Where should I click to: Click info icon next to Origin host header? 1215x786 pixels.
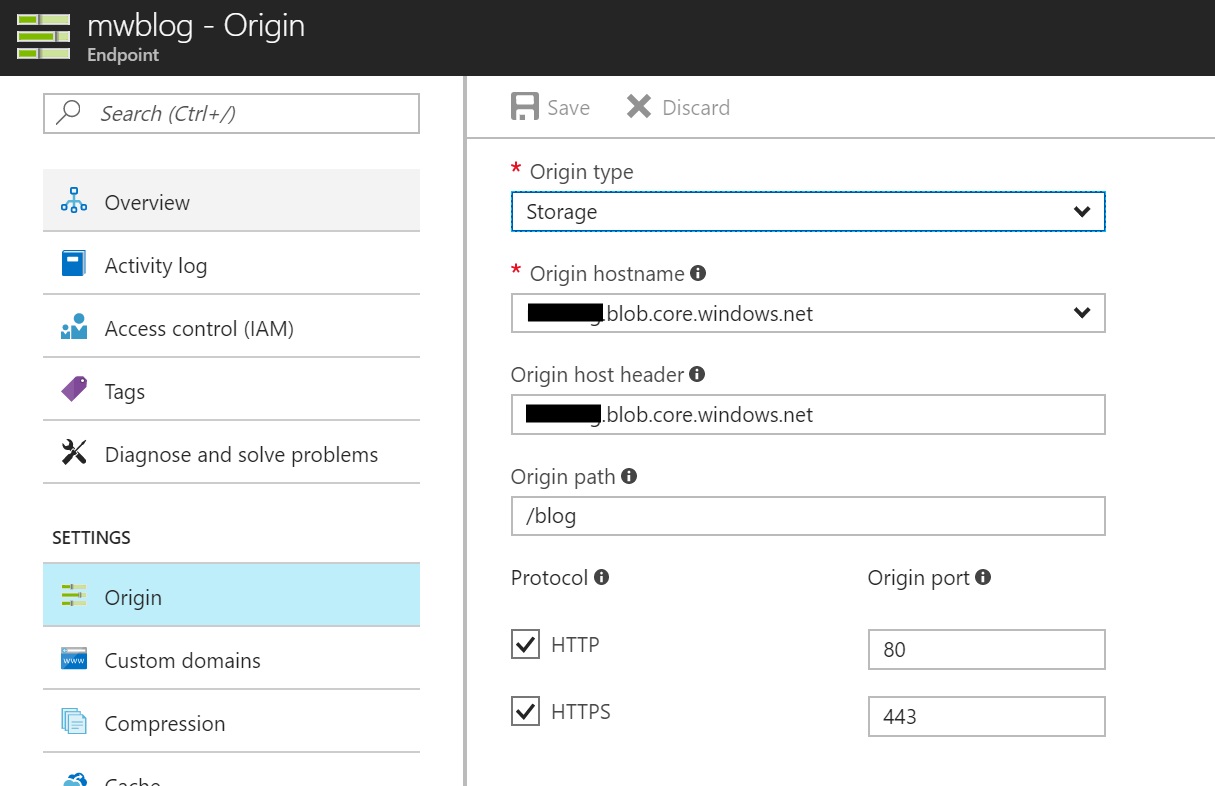pyautogui.click(x=697, y=374)
